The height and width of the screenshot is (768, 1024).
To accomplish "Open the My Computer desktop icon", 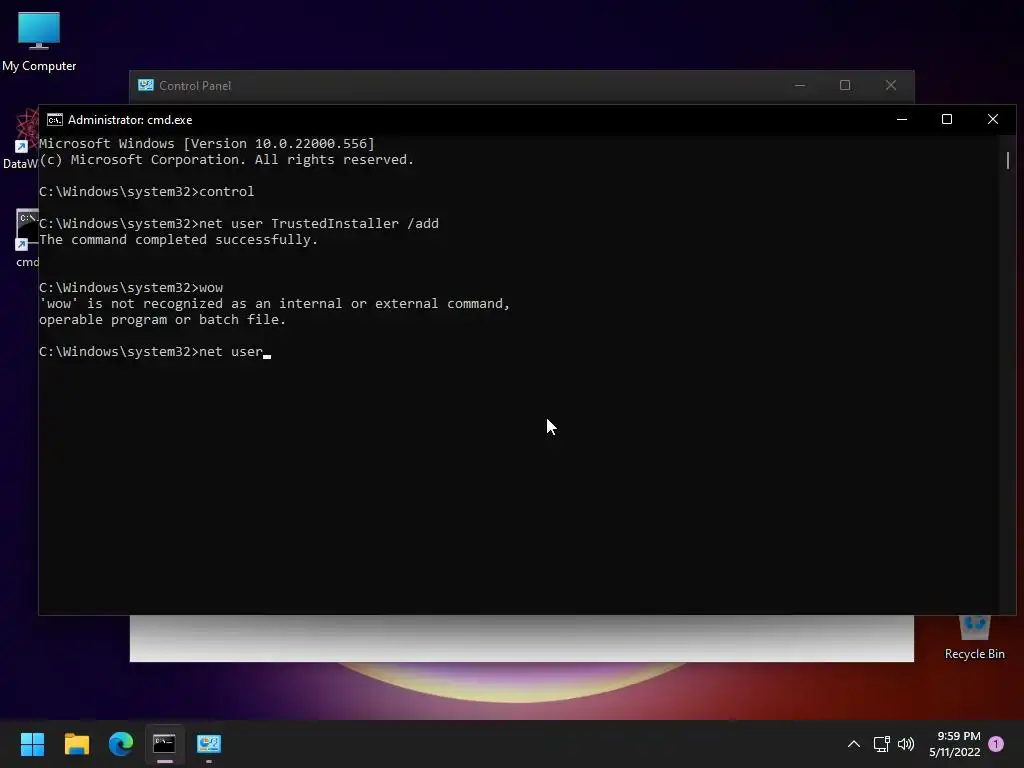I will (39, 40).
